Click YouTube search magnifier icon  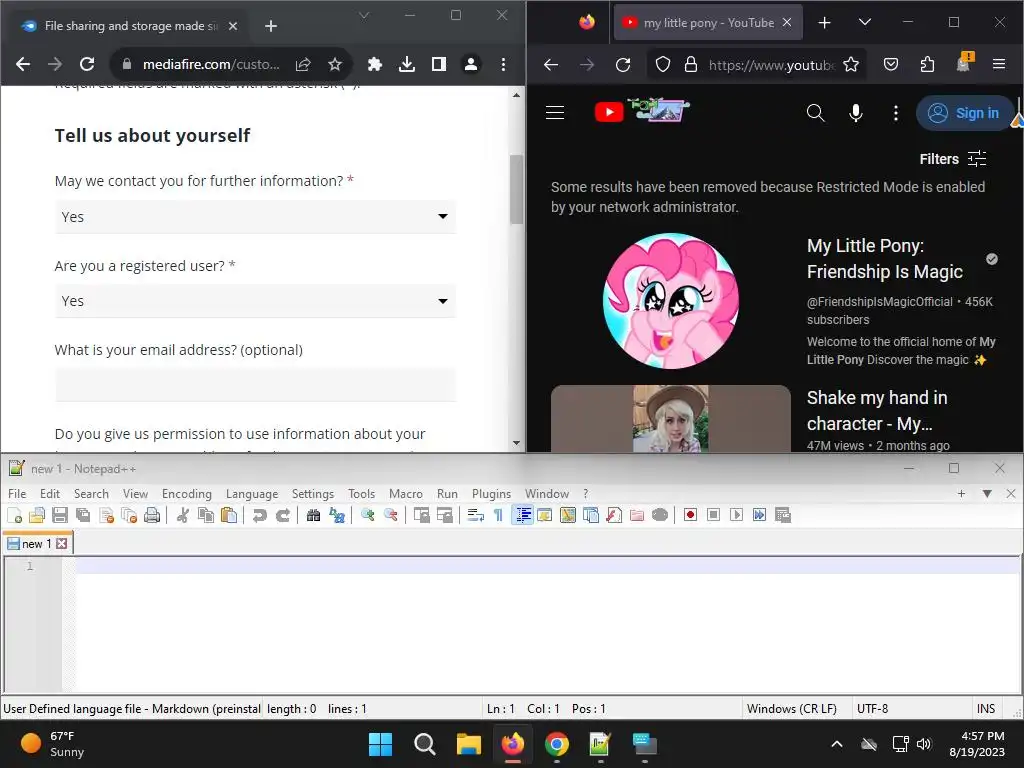[815, 112]
